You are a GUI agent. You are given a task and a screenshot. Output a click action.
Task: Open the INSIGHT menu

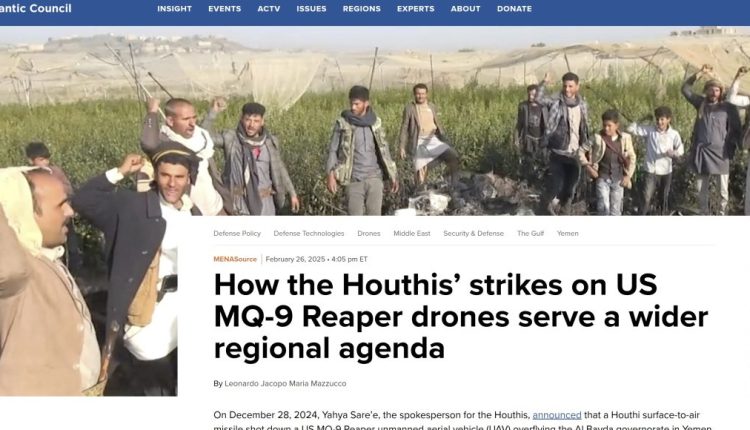(175, 9)
